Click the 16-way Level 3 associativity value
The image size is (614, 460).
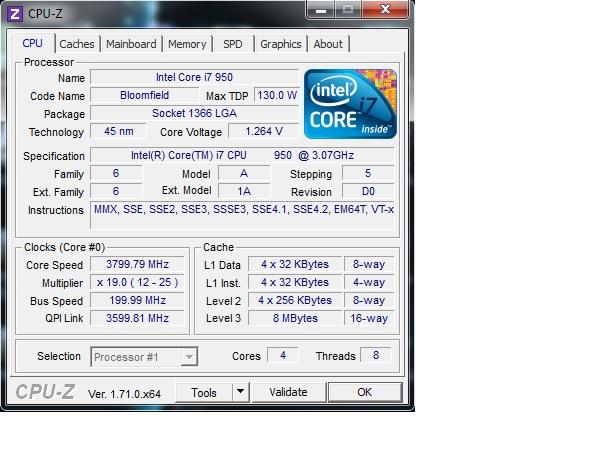click(369, 318)
